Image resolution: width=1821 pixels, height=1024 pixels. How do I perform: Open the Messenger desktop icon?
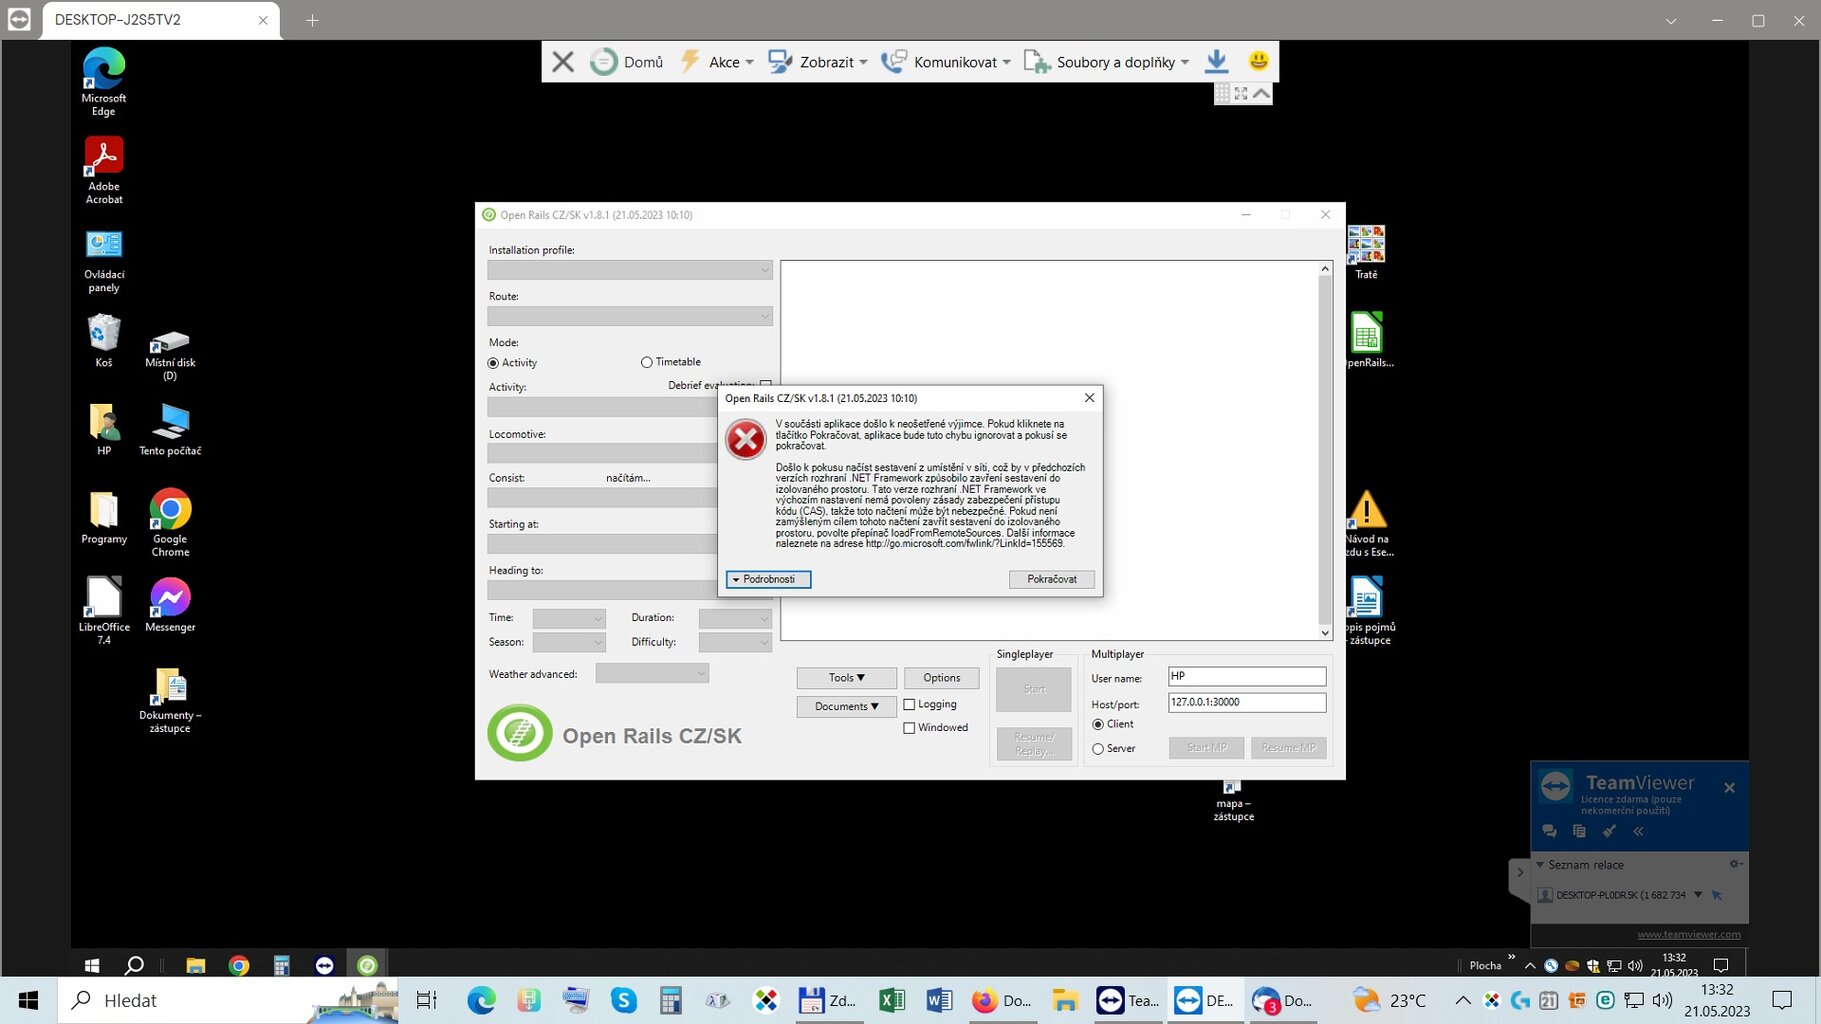[170, 599]
